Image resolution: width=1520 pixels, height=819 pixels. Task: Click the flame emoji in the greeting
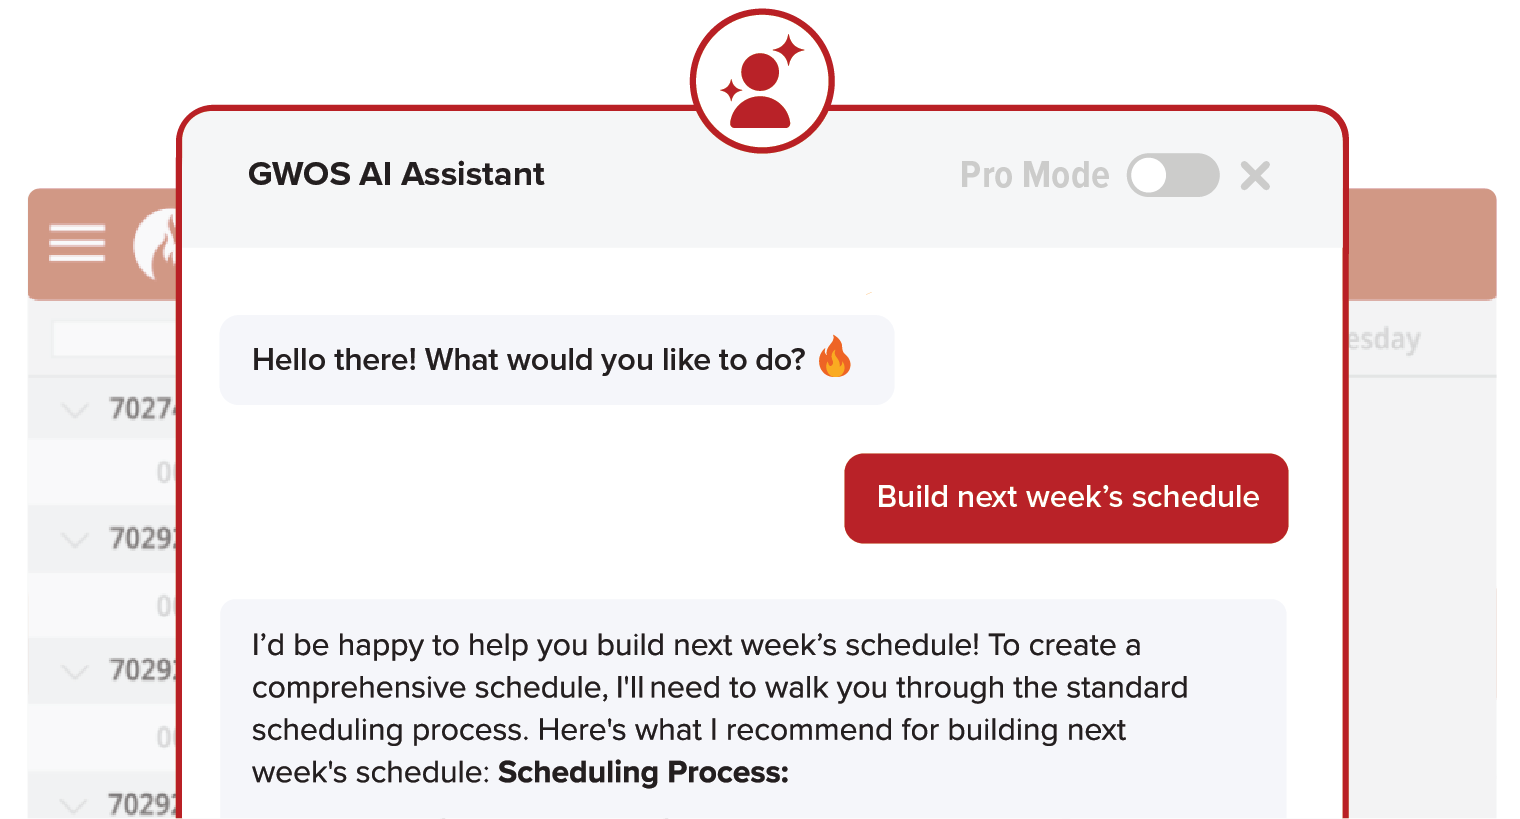(x=834, y=357)
